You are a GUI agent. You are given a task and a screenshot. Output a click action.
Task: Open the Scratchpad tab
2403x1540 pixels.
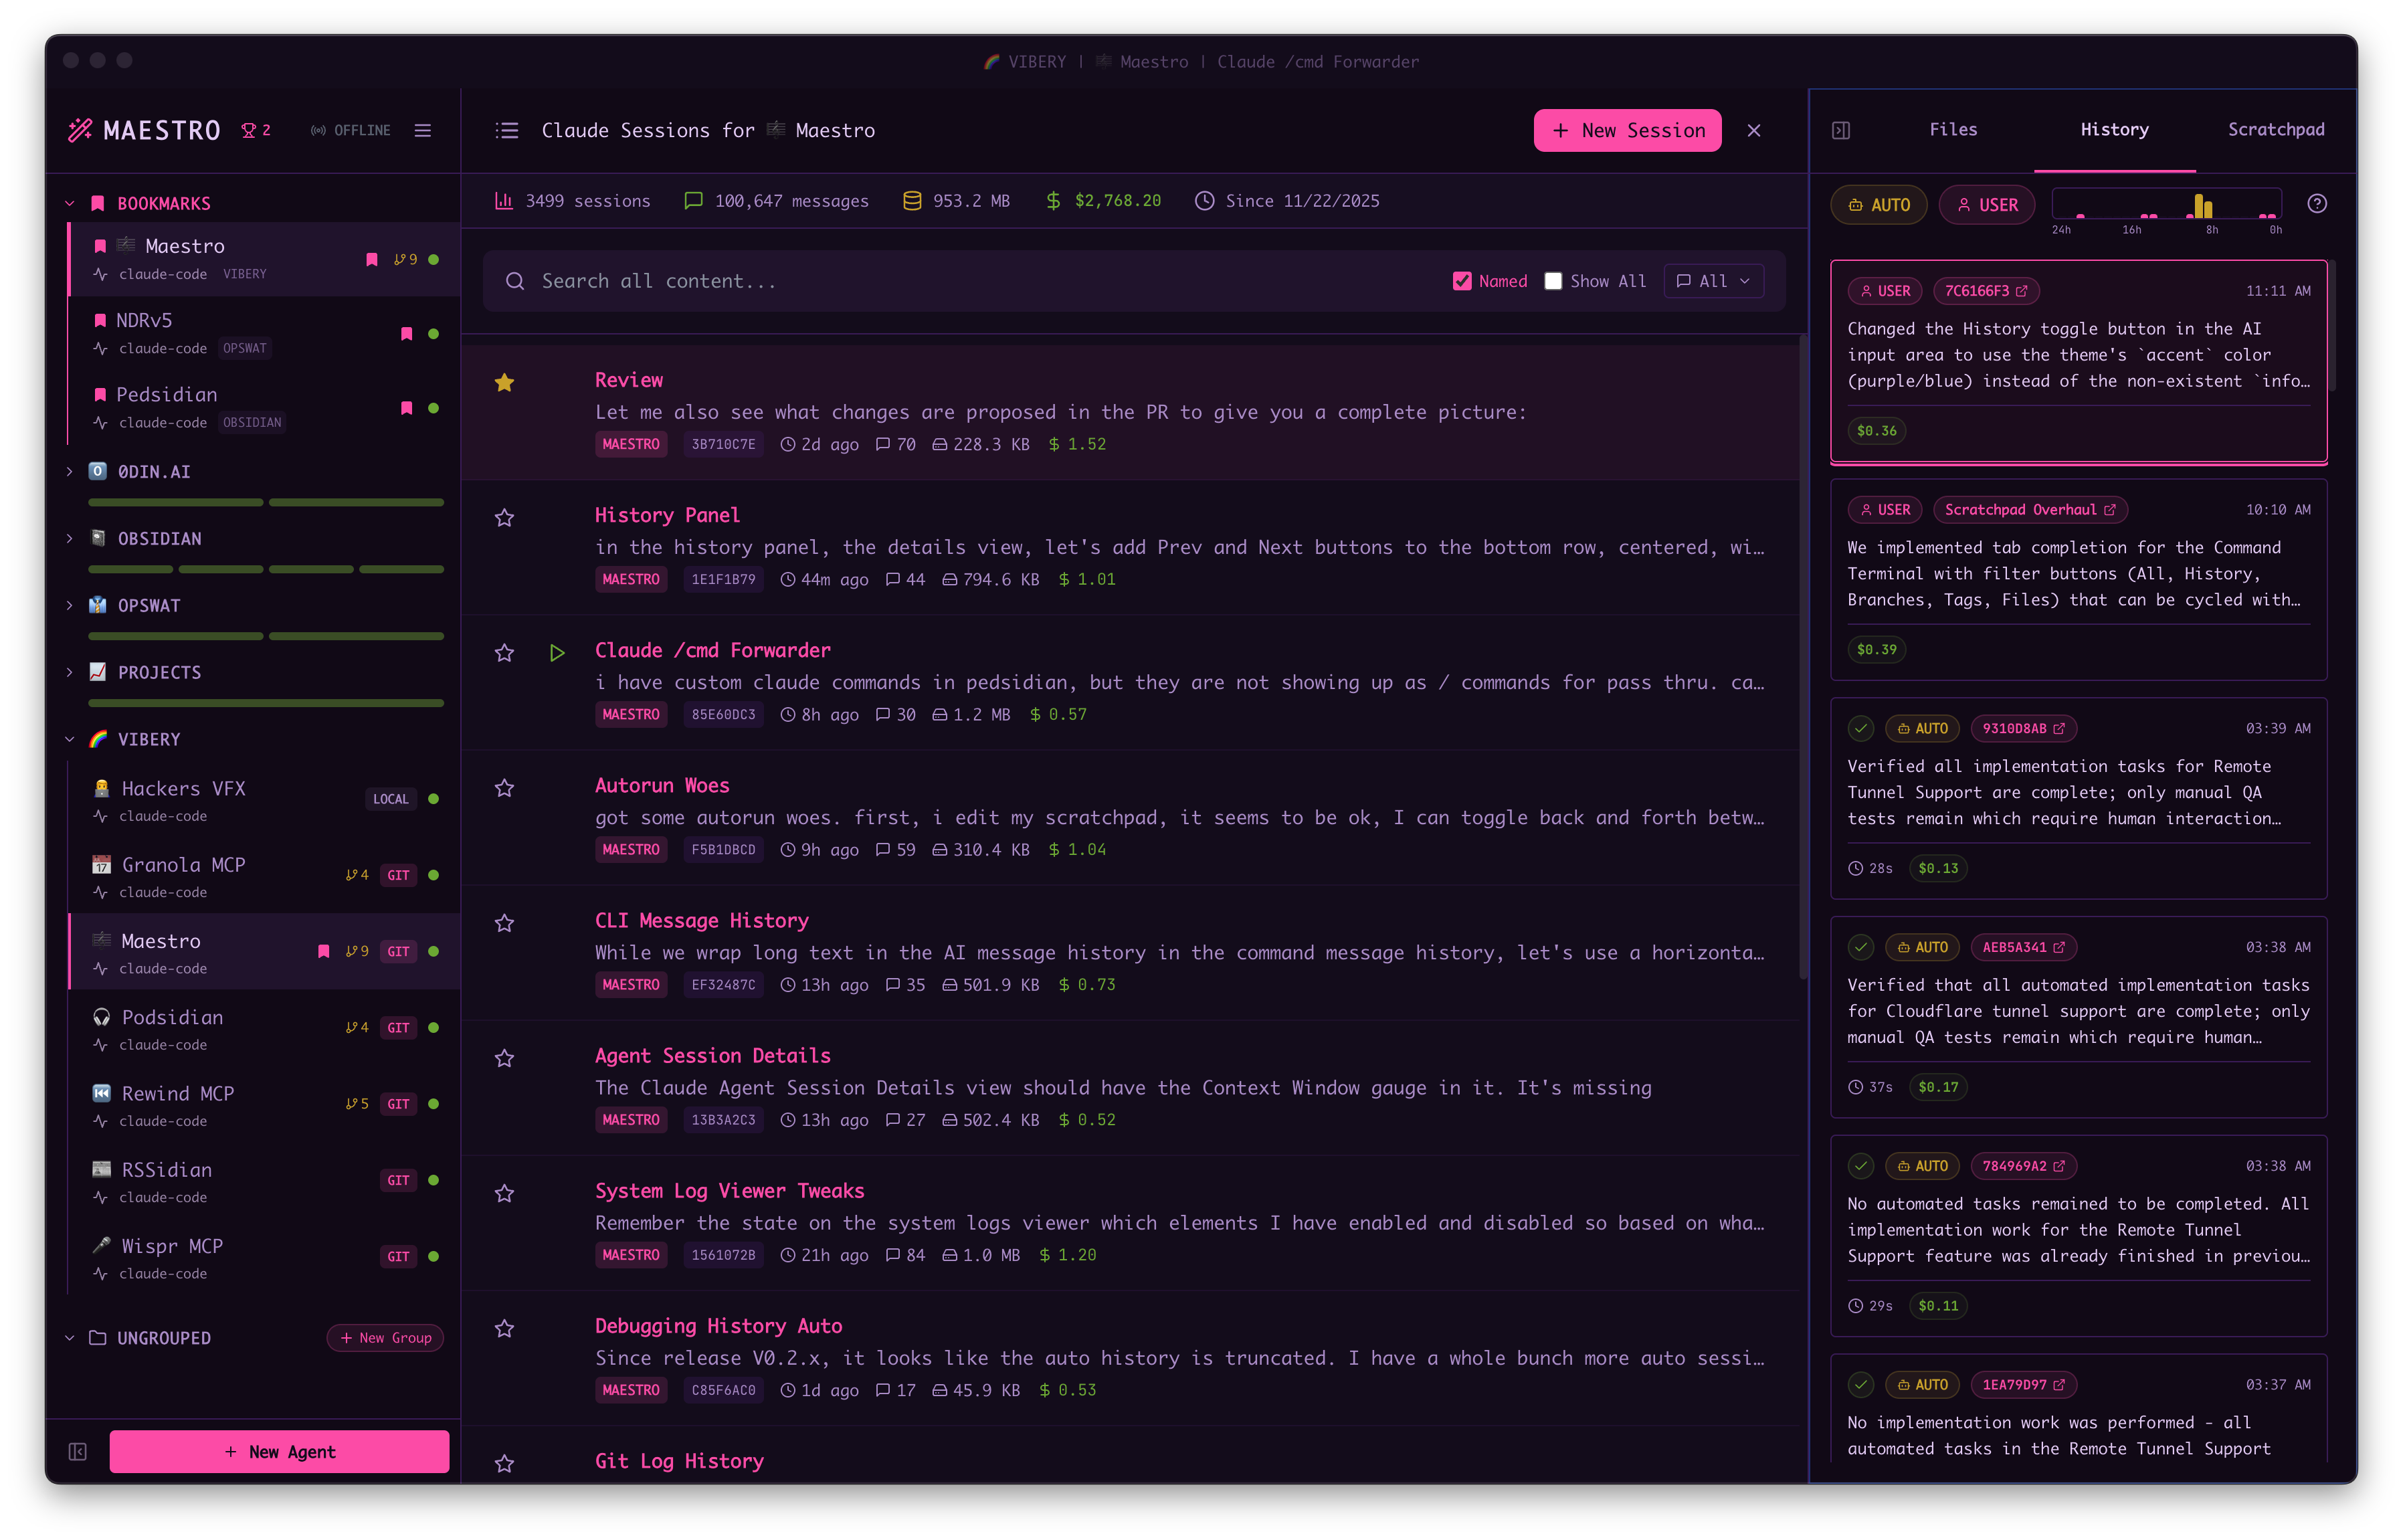pos(2275,129)
